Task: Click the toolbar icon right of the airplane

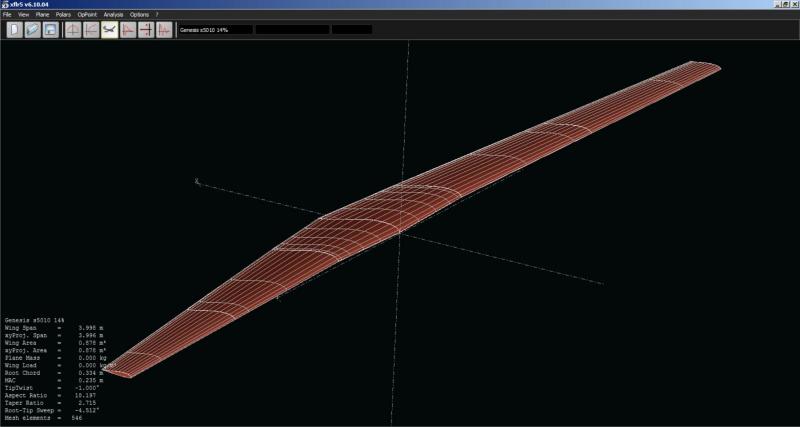Action: [x=128, y=30]
